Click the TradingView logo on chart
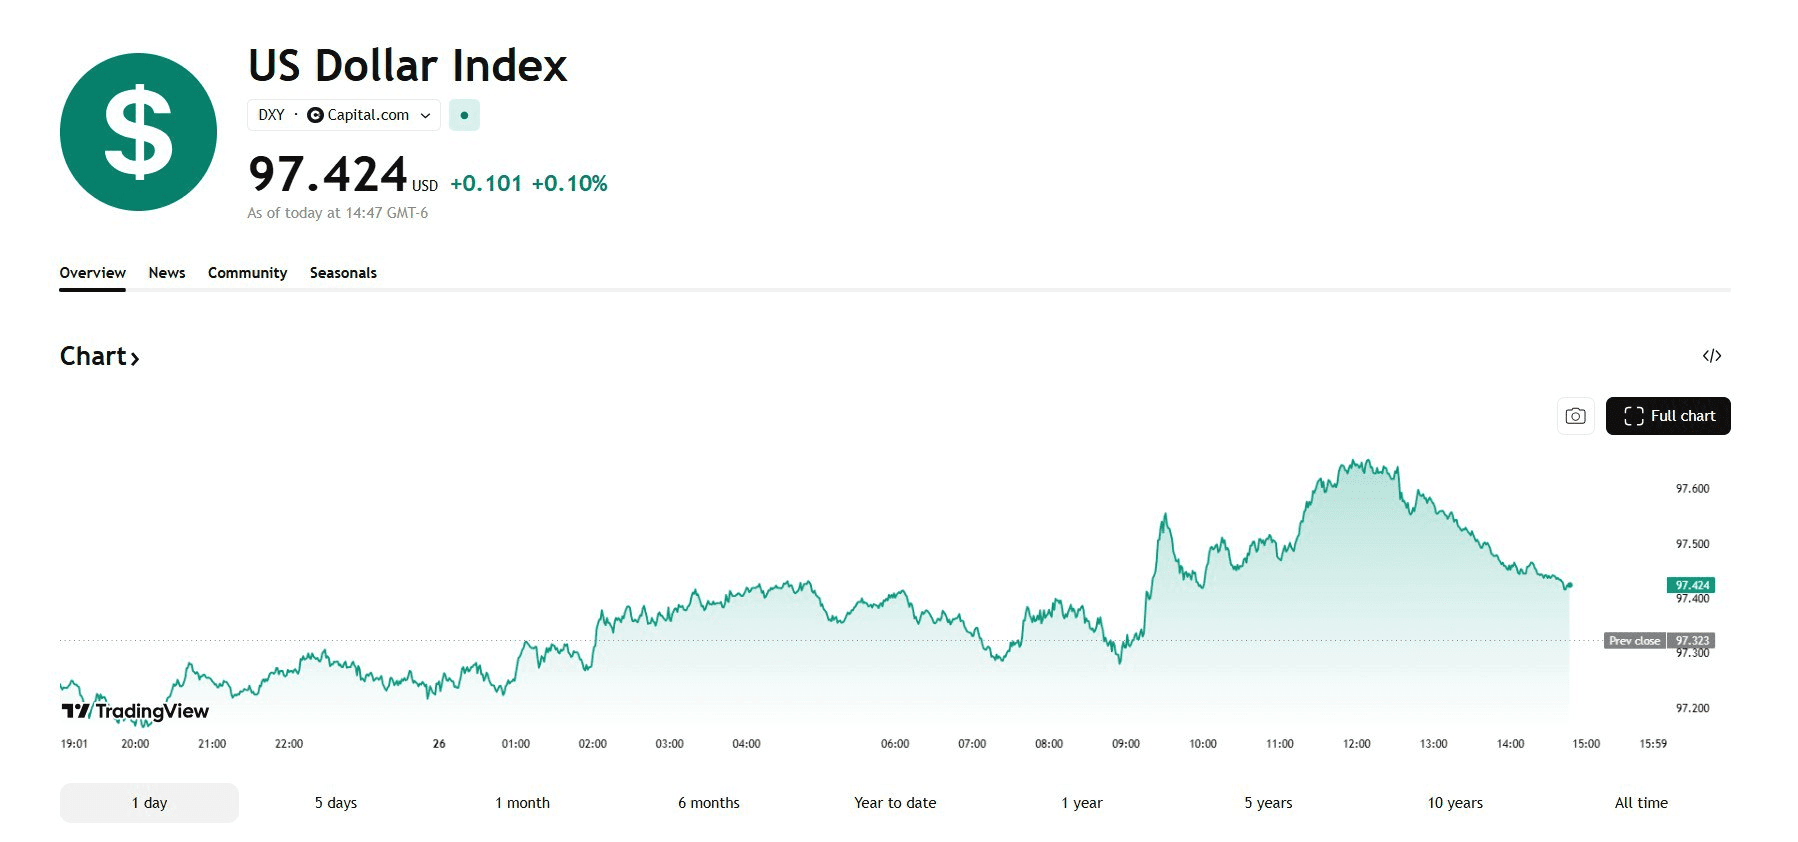 [x=135, y=711]
